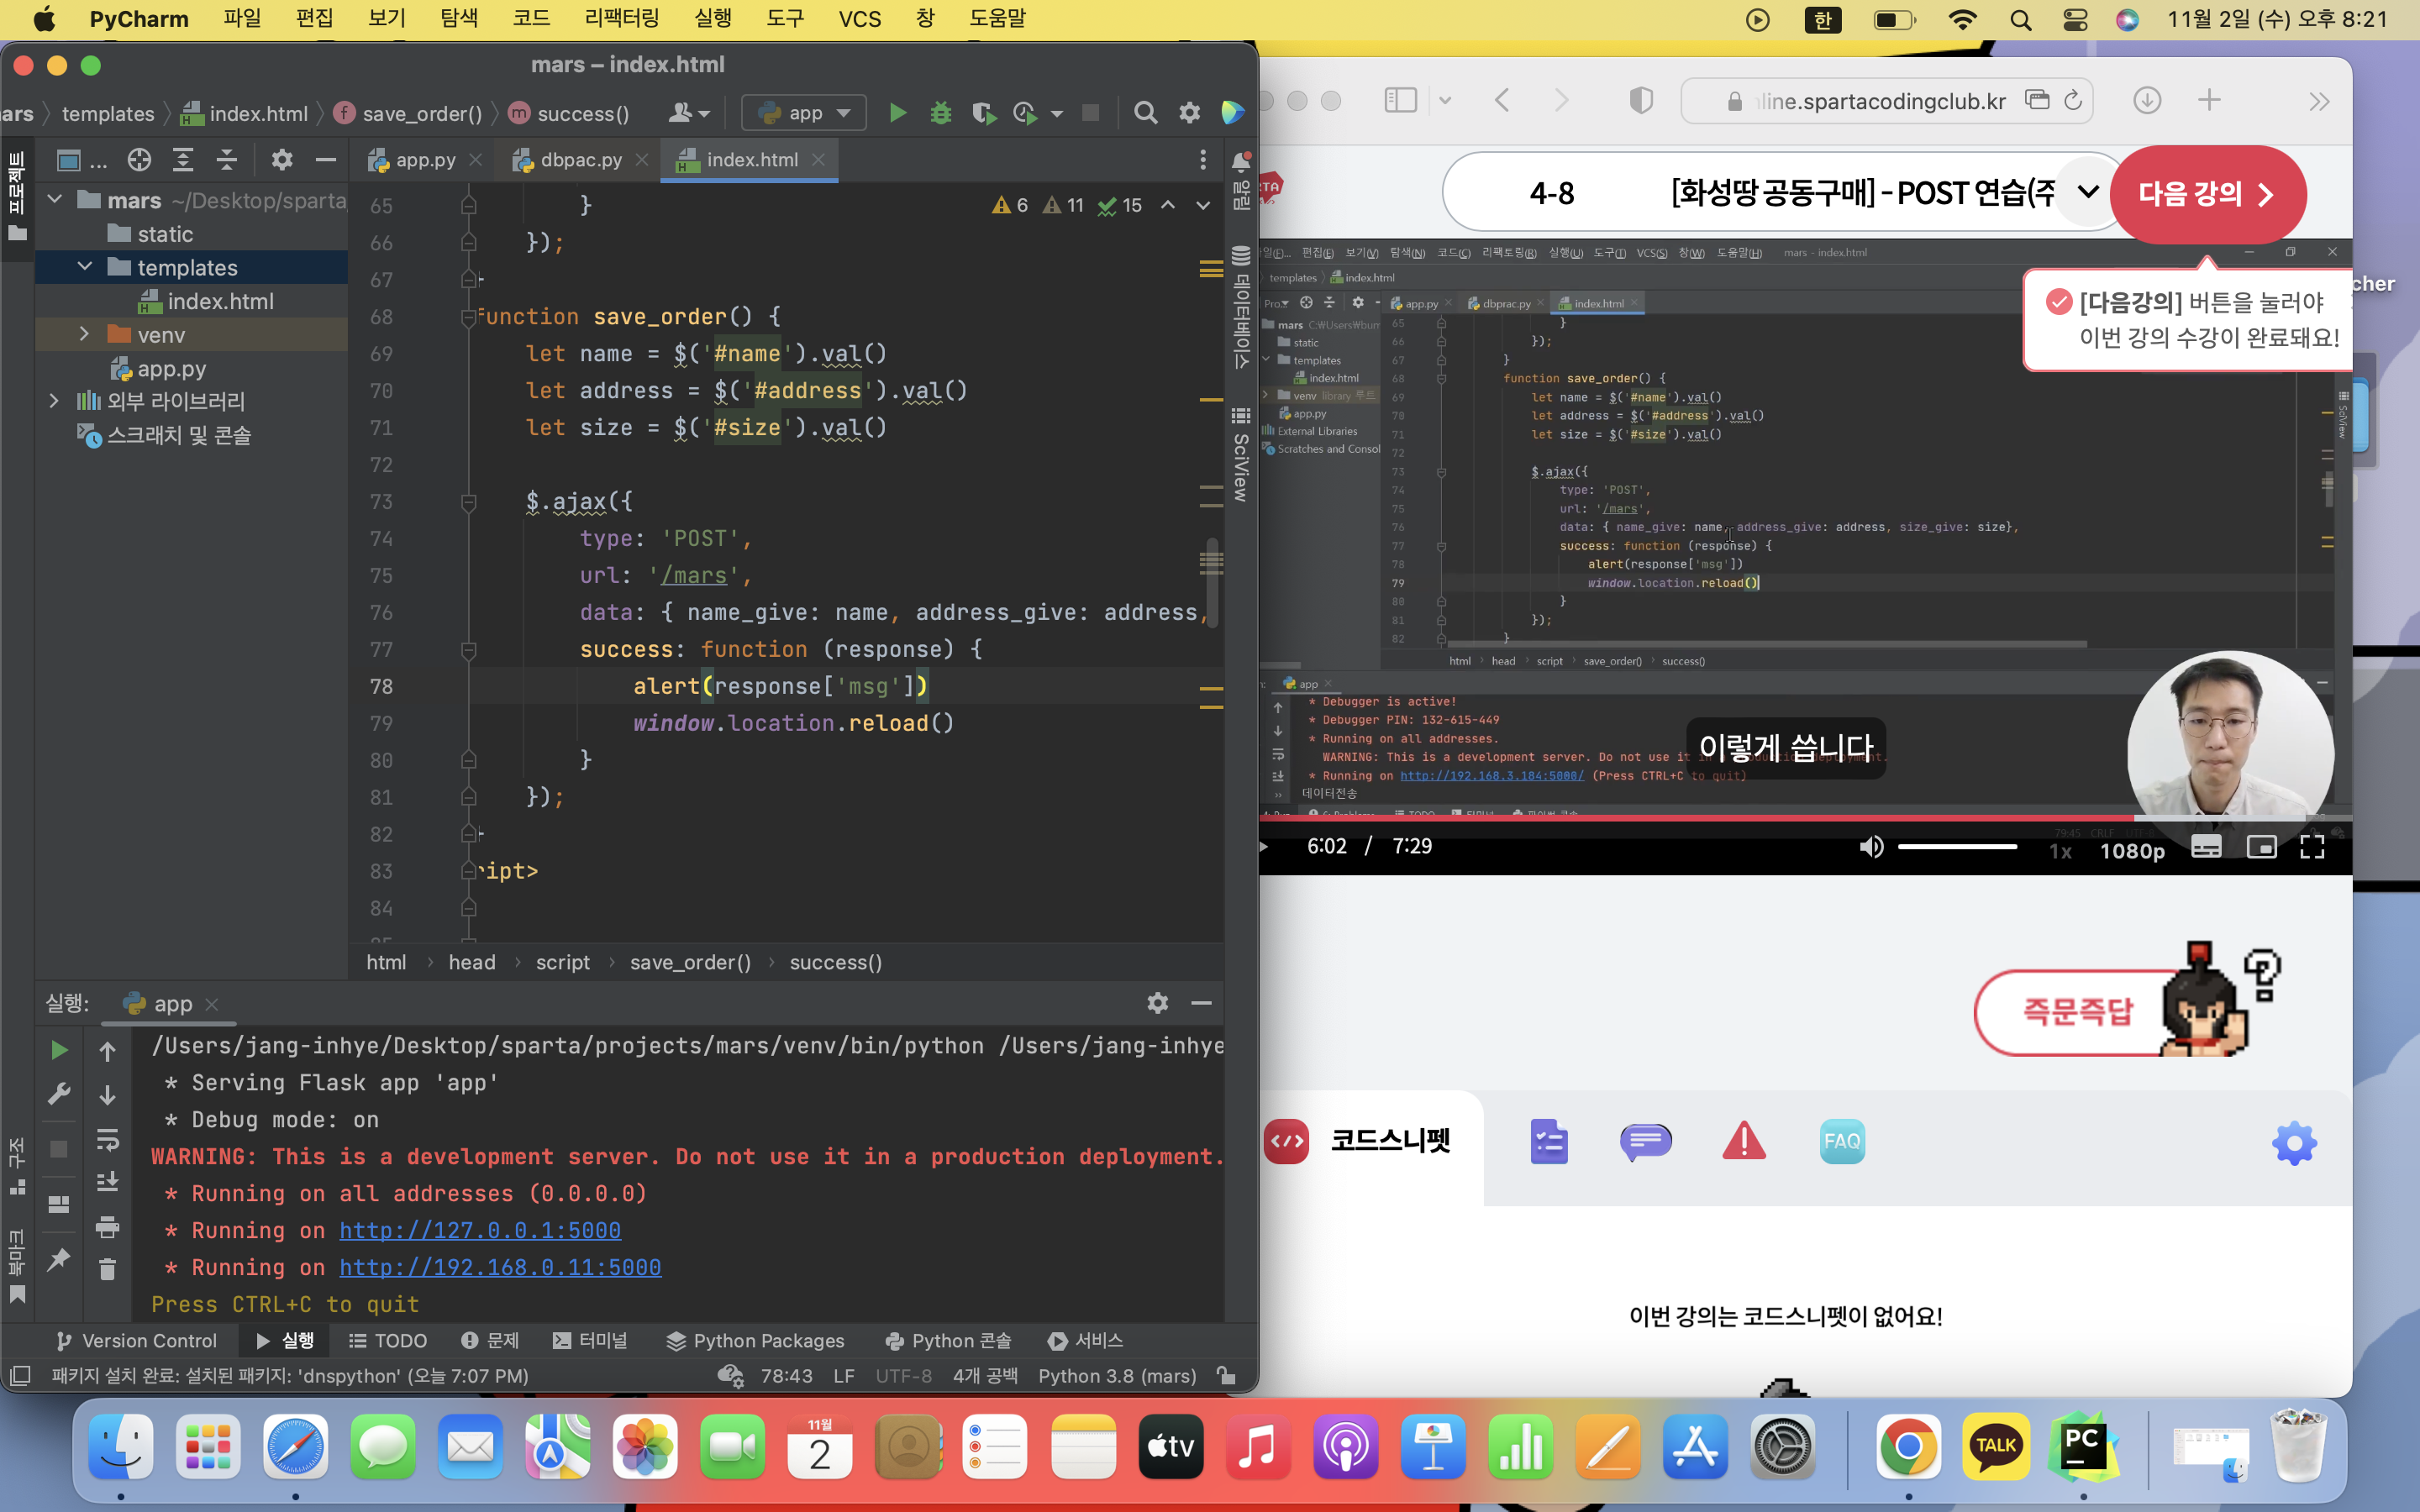The image size is (2420, 1512).
Task: Collapse the mars project root folder
Action: [55, 200]
